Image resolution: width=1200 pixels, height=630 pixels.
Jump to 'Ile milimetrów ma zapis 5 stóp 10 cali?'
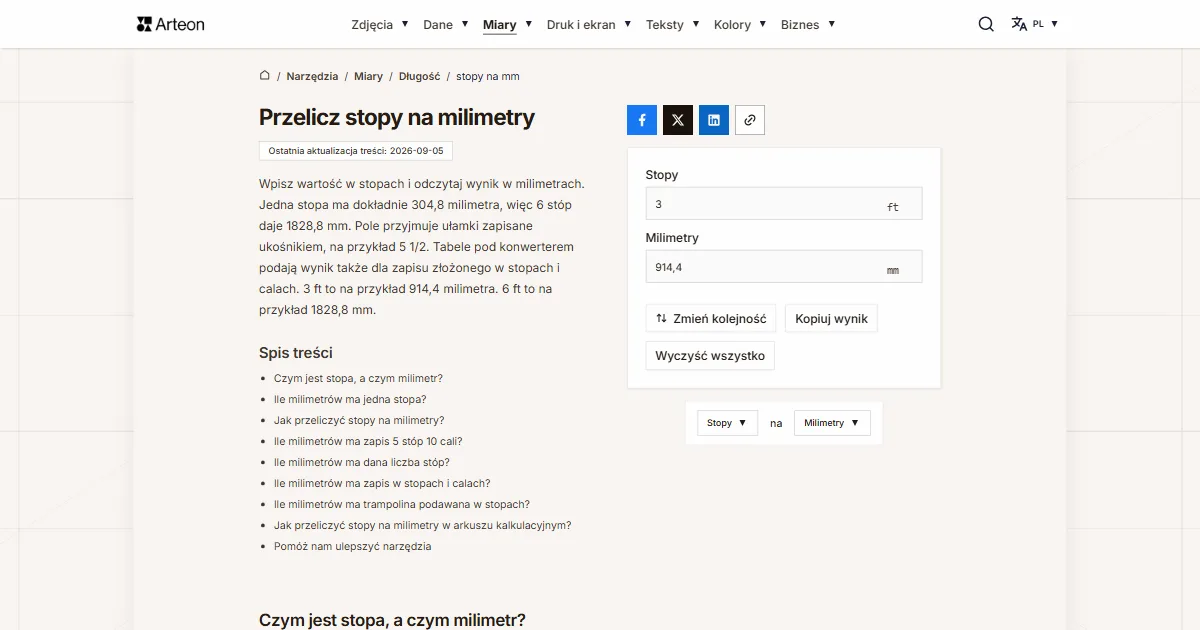click(368, 441)
